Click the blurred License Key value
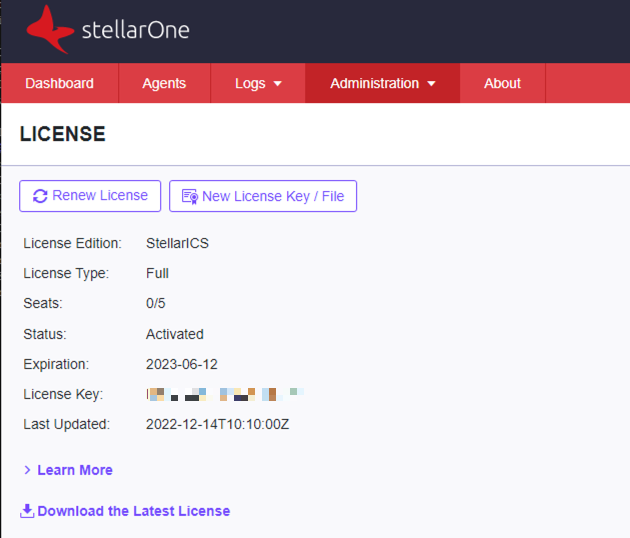The height and width of the screenshot is (538, 630). coord(224,394)
